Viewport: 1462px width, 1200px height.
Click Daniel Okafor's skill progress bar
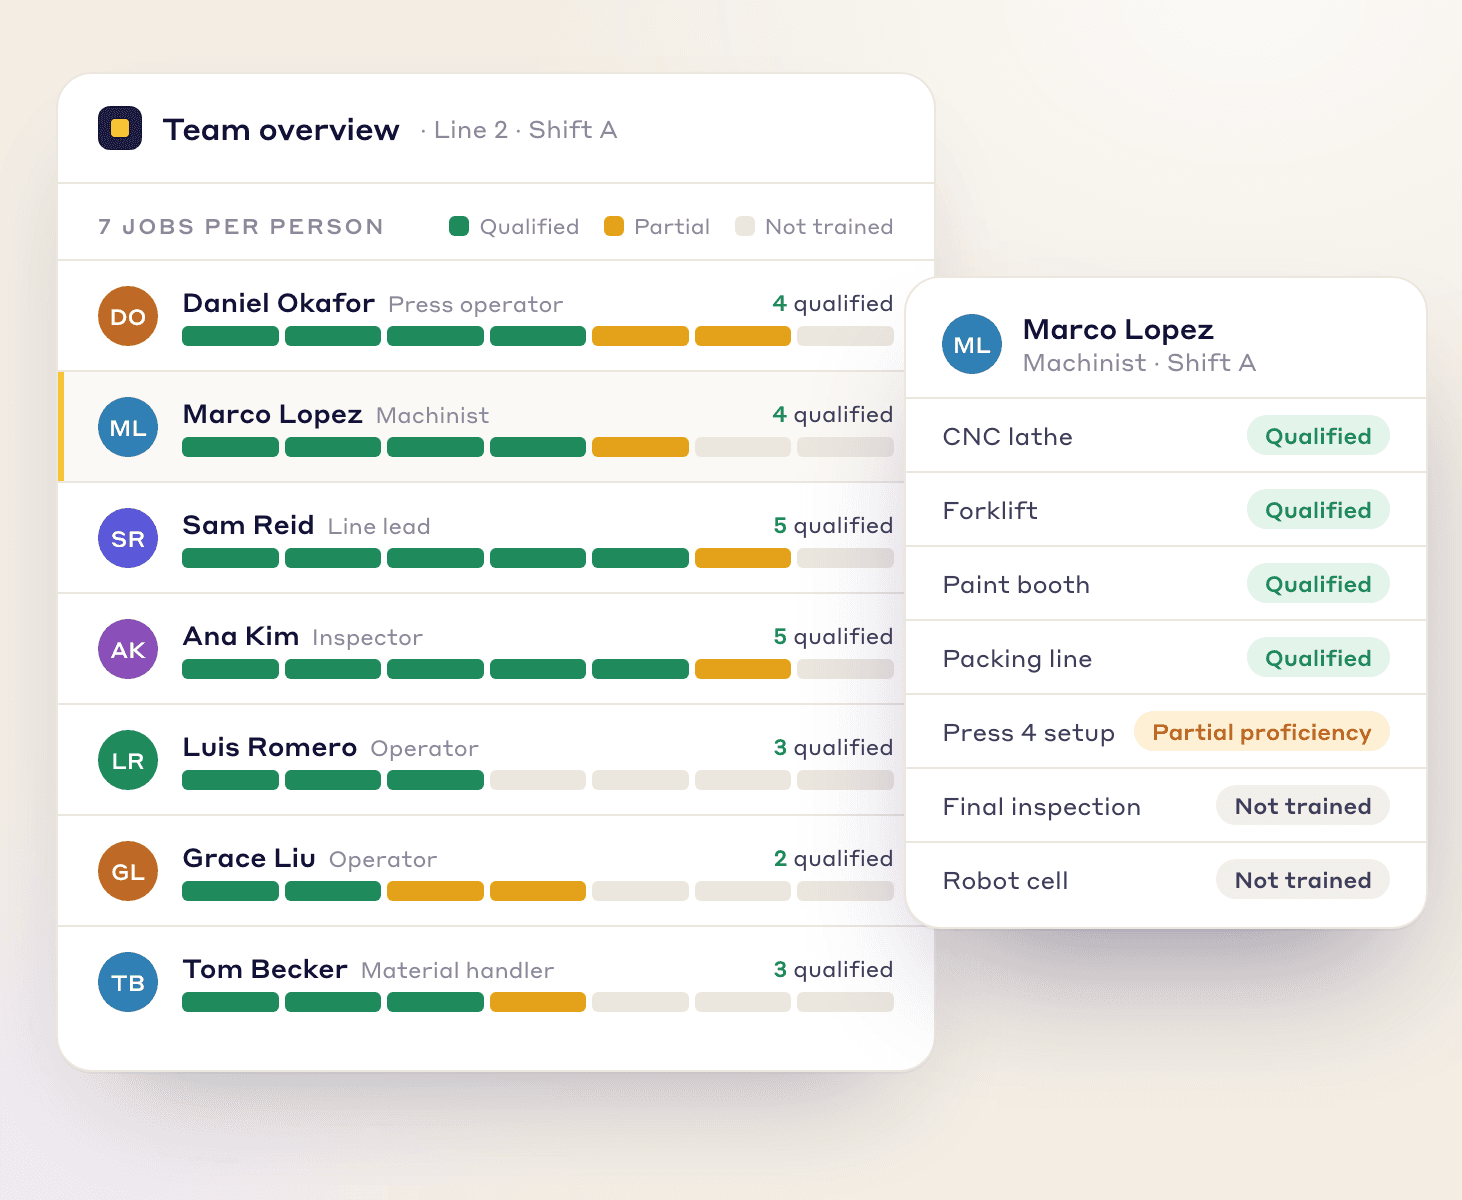coord(538,336)
